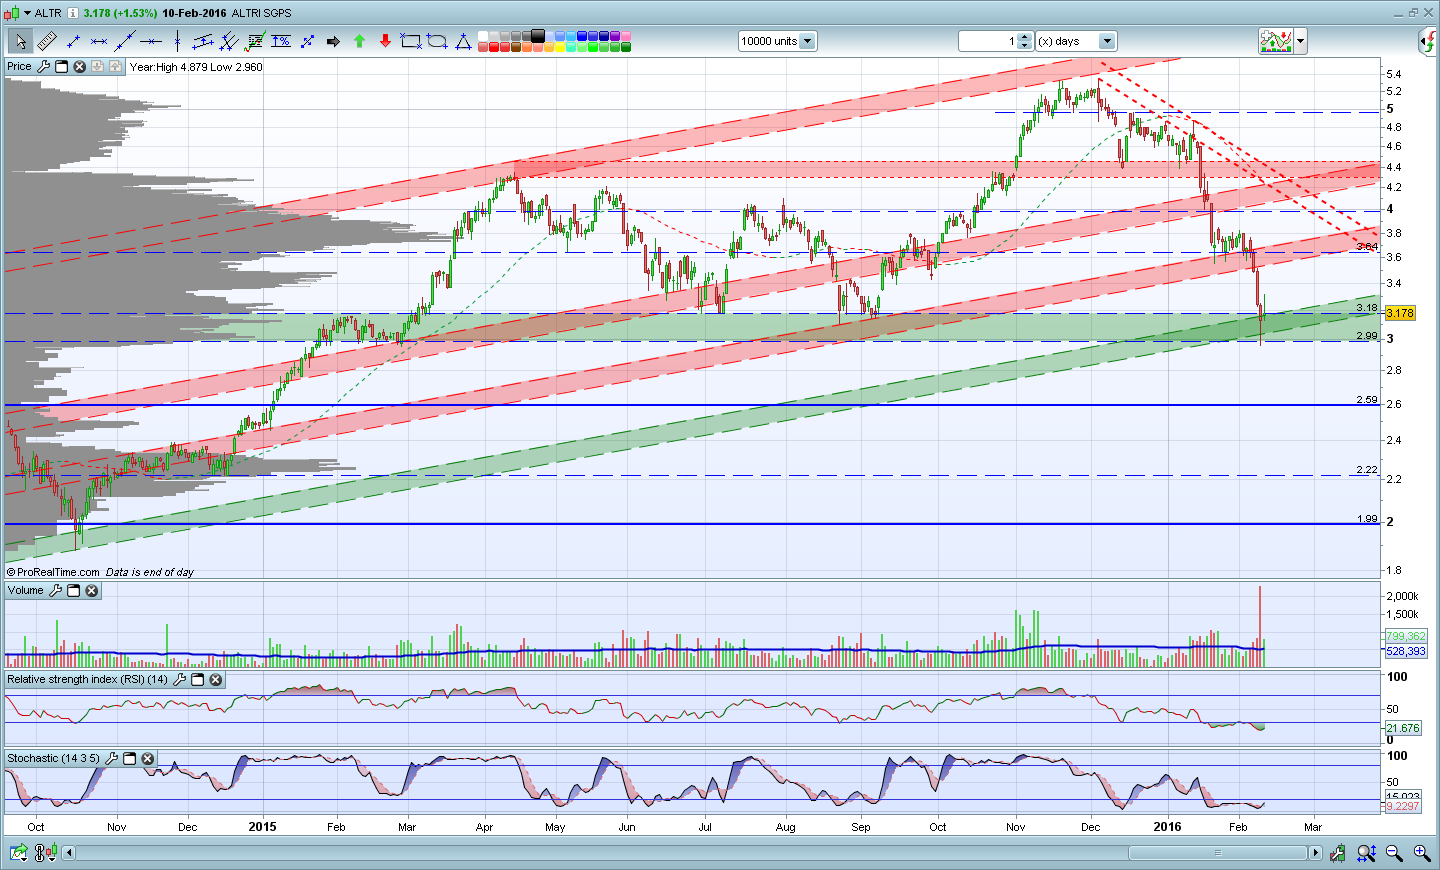Open the cursor mode icon beside scrollbar
Viewport: 1440px width, 870px height.
pos(1340,853)
